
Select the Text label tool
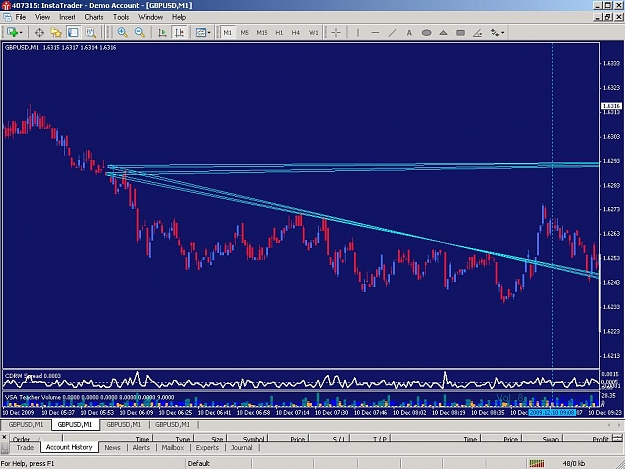(x=409, y=33)
